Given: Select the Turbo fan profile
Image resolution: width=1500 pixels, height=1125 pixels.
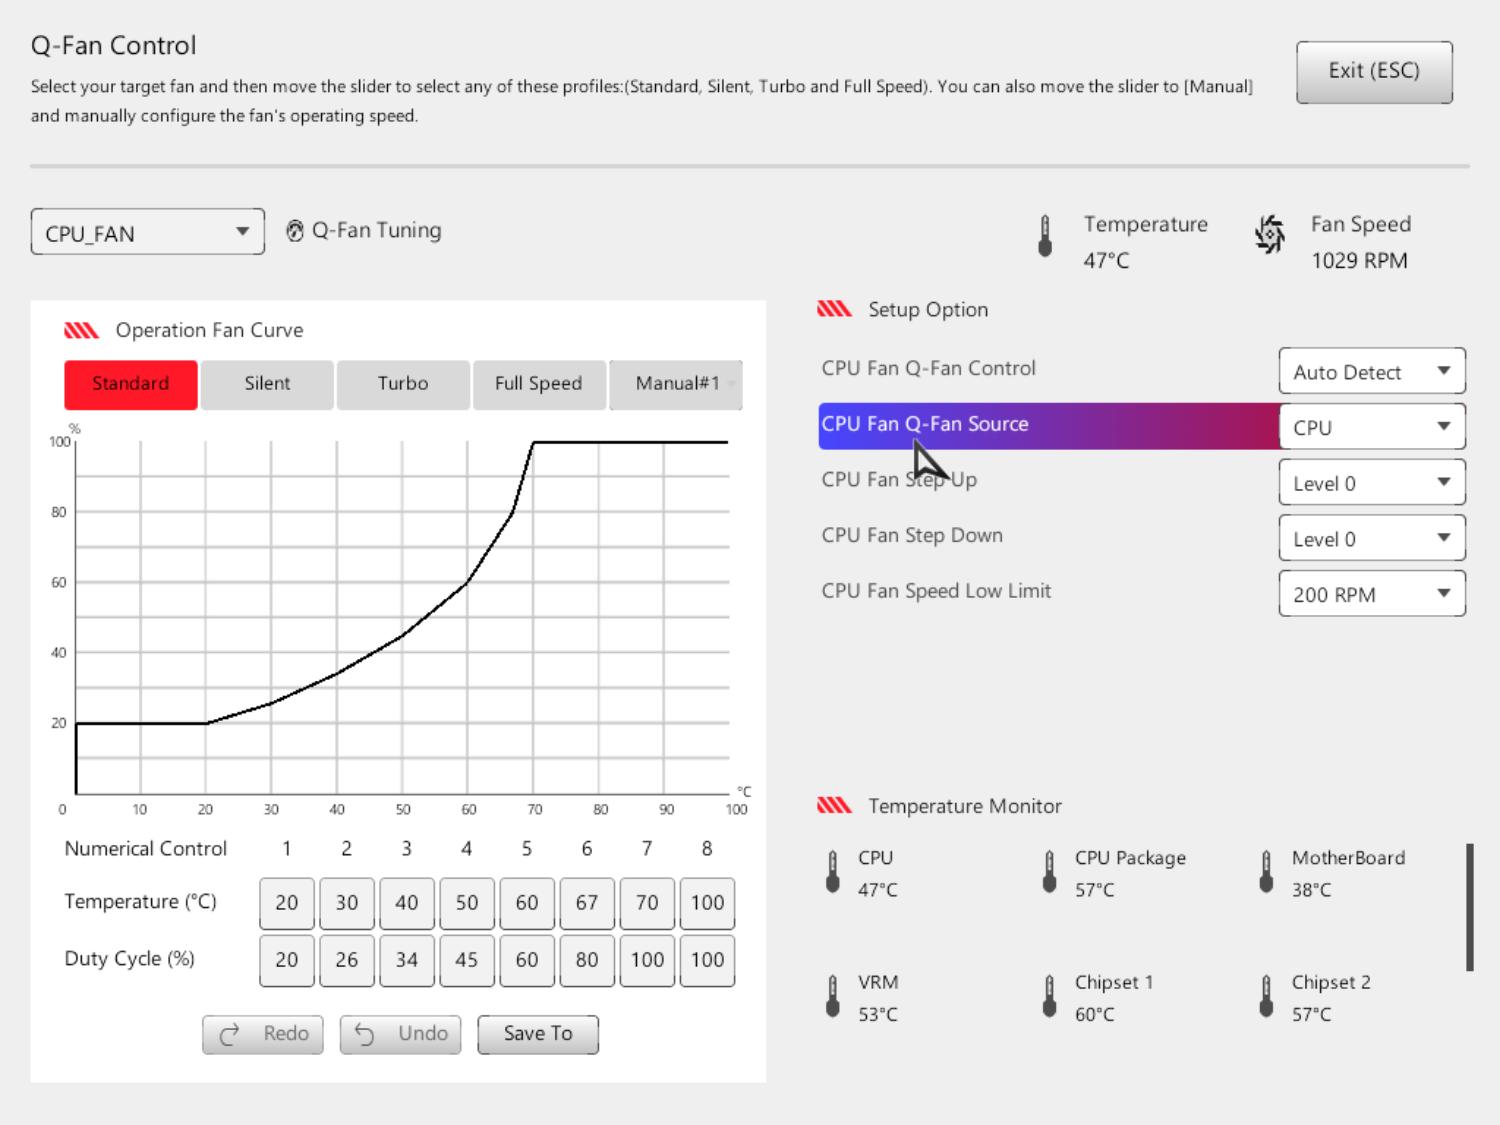Looking at the screenshot, I should point(403,384).
